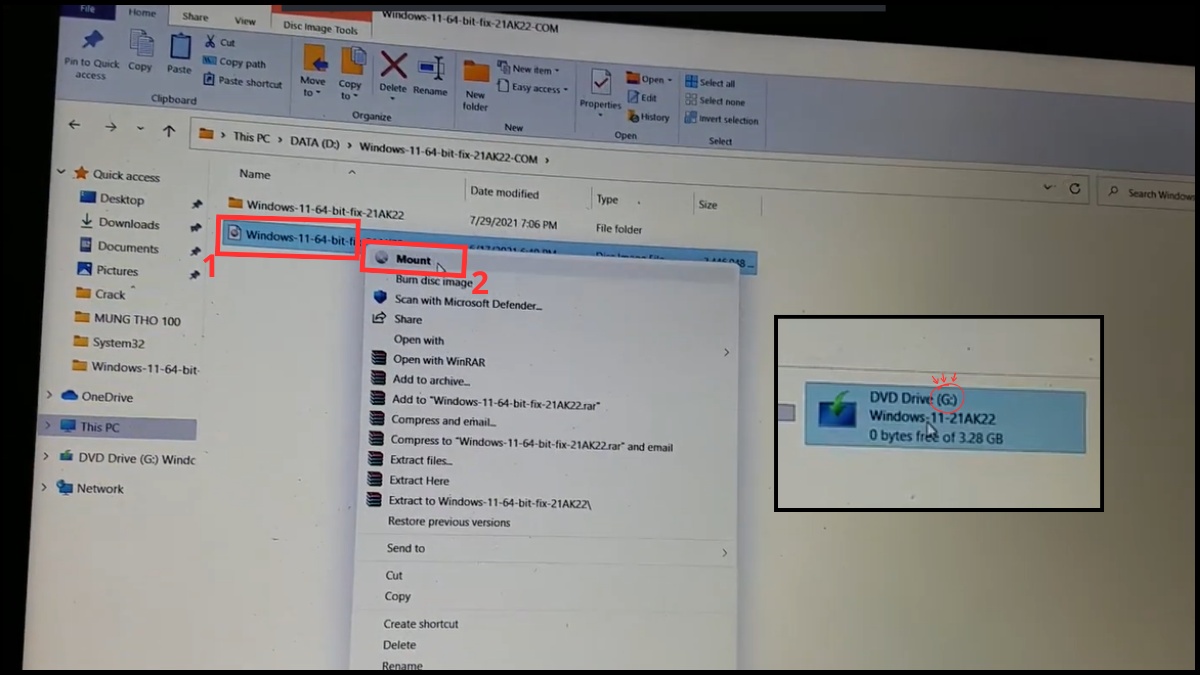Open the recent locations dropdown arrow
Image resolution: width=1200 pixels, height=675 pixels.
[140, 129]
